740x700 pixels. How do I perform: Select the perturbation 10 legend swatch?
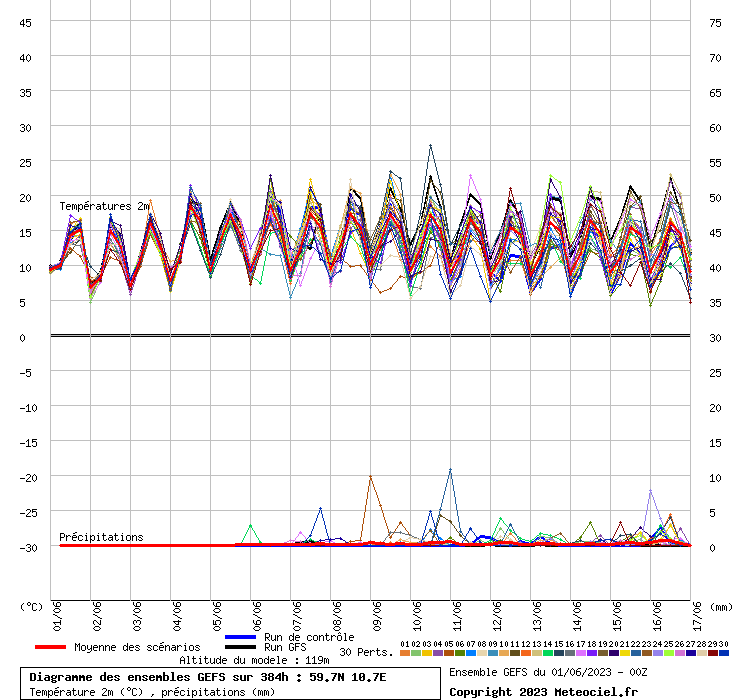[x=504, y=653]
